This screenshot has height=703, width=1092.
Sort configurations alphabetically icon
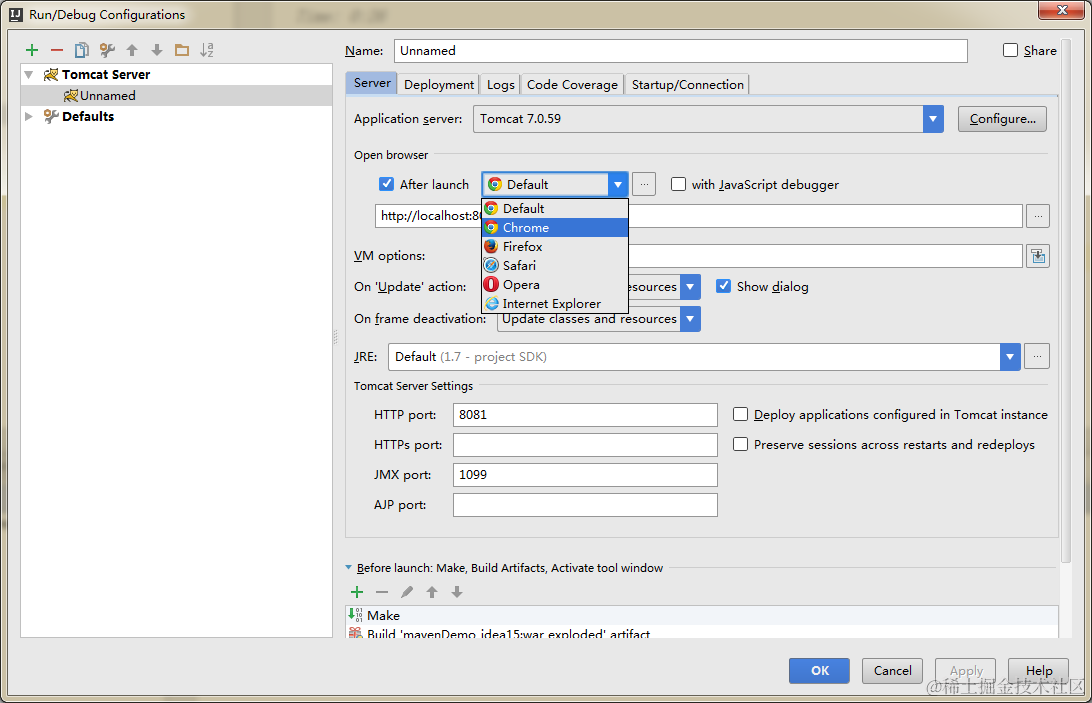point(207,49)
